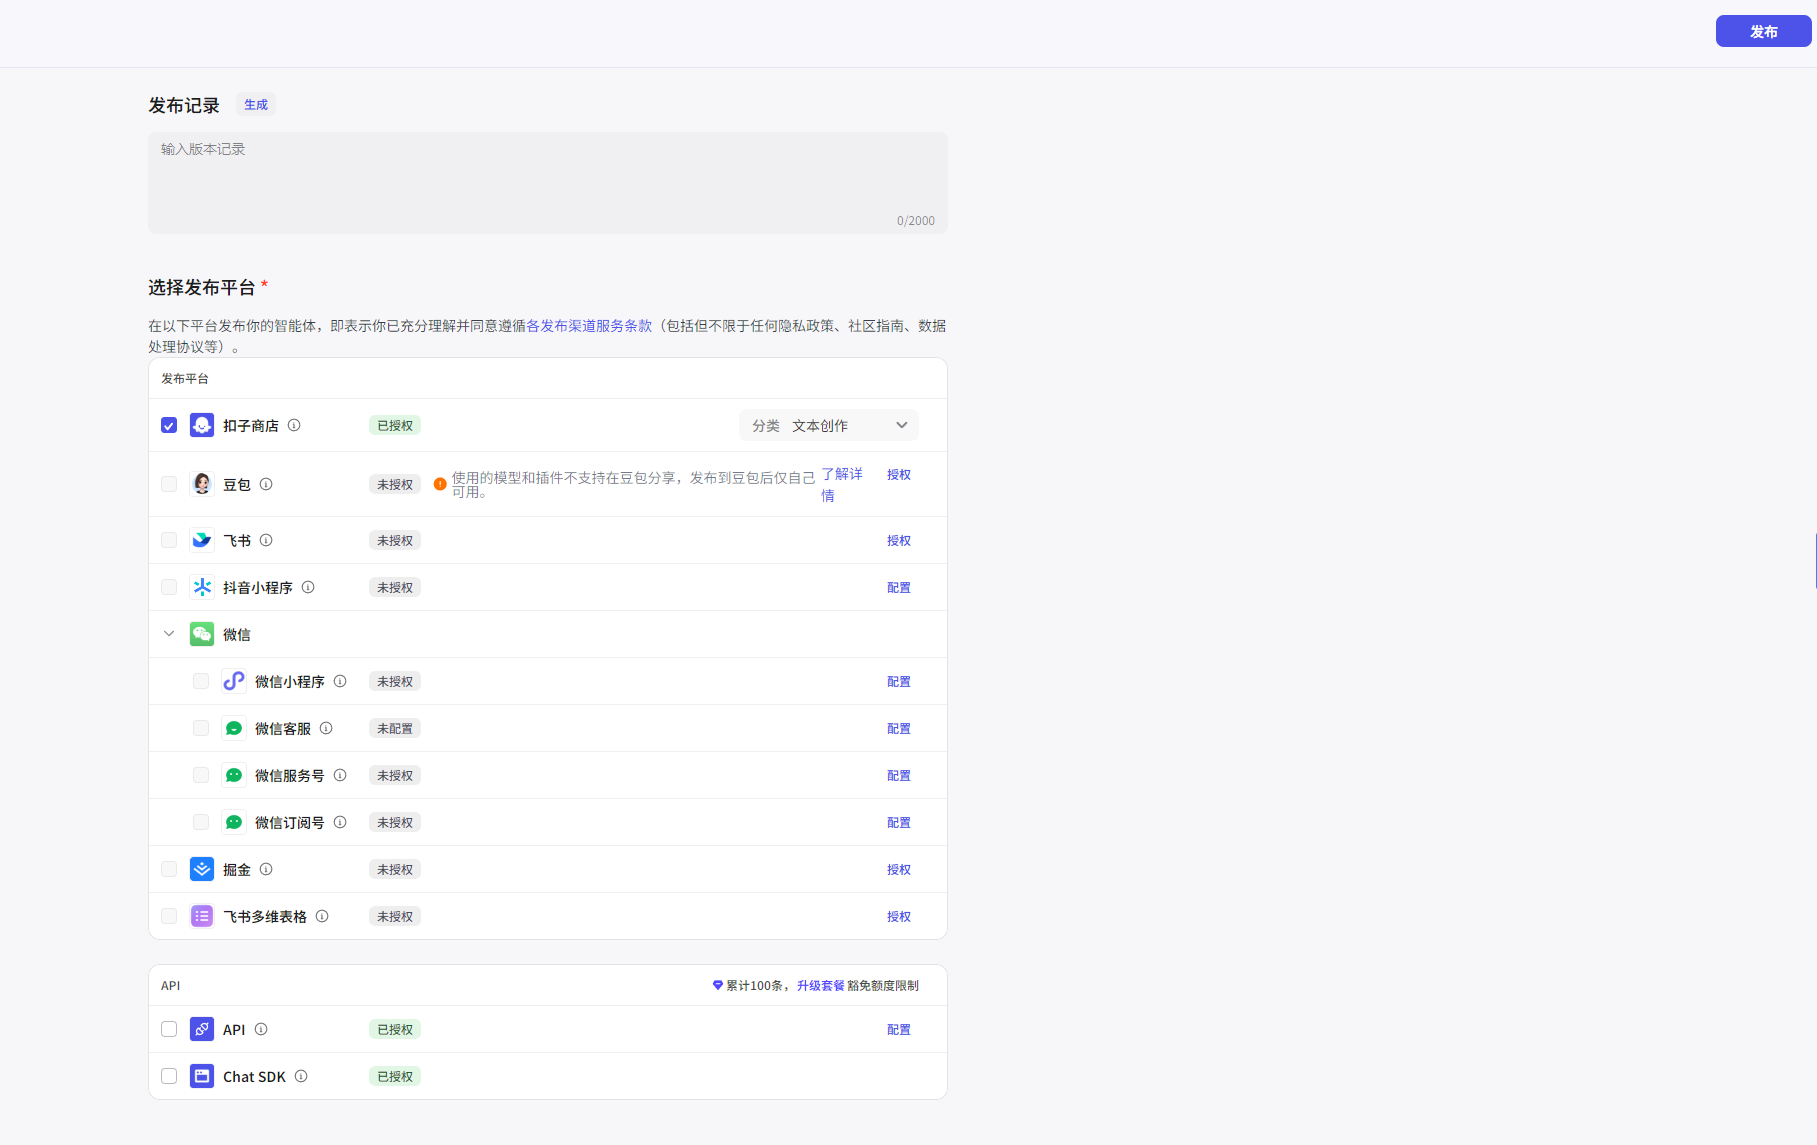Click the 豆包 avatar icon

click(x=202, y=484)
